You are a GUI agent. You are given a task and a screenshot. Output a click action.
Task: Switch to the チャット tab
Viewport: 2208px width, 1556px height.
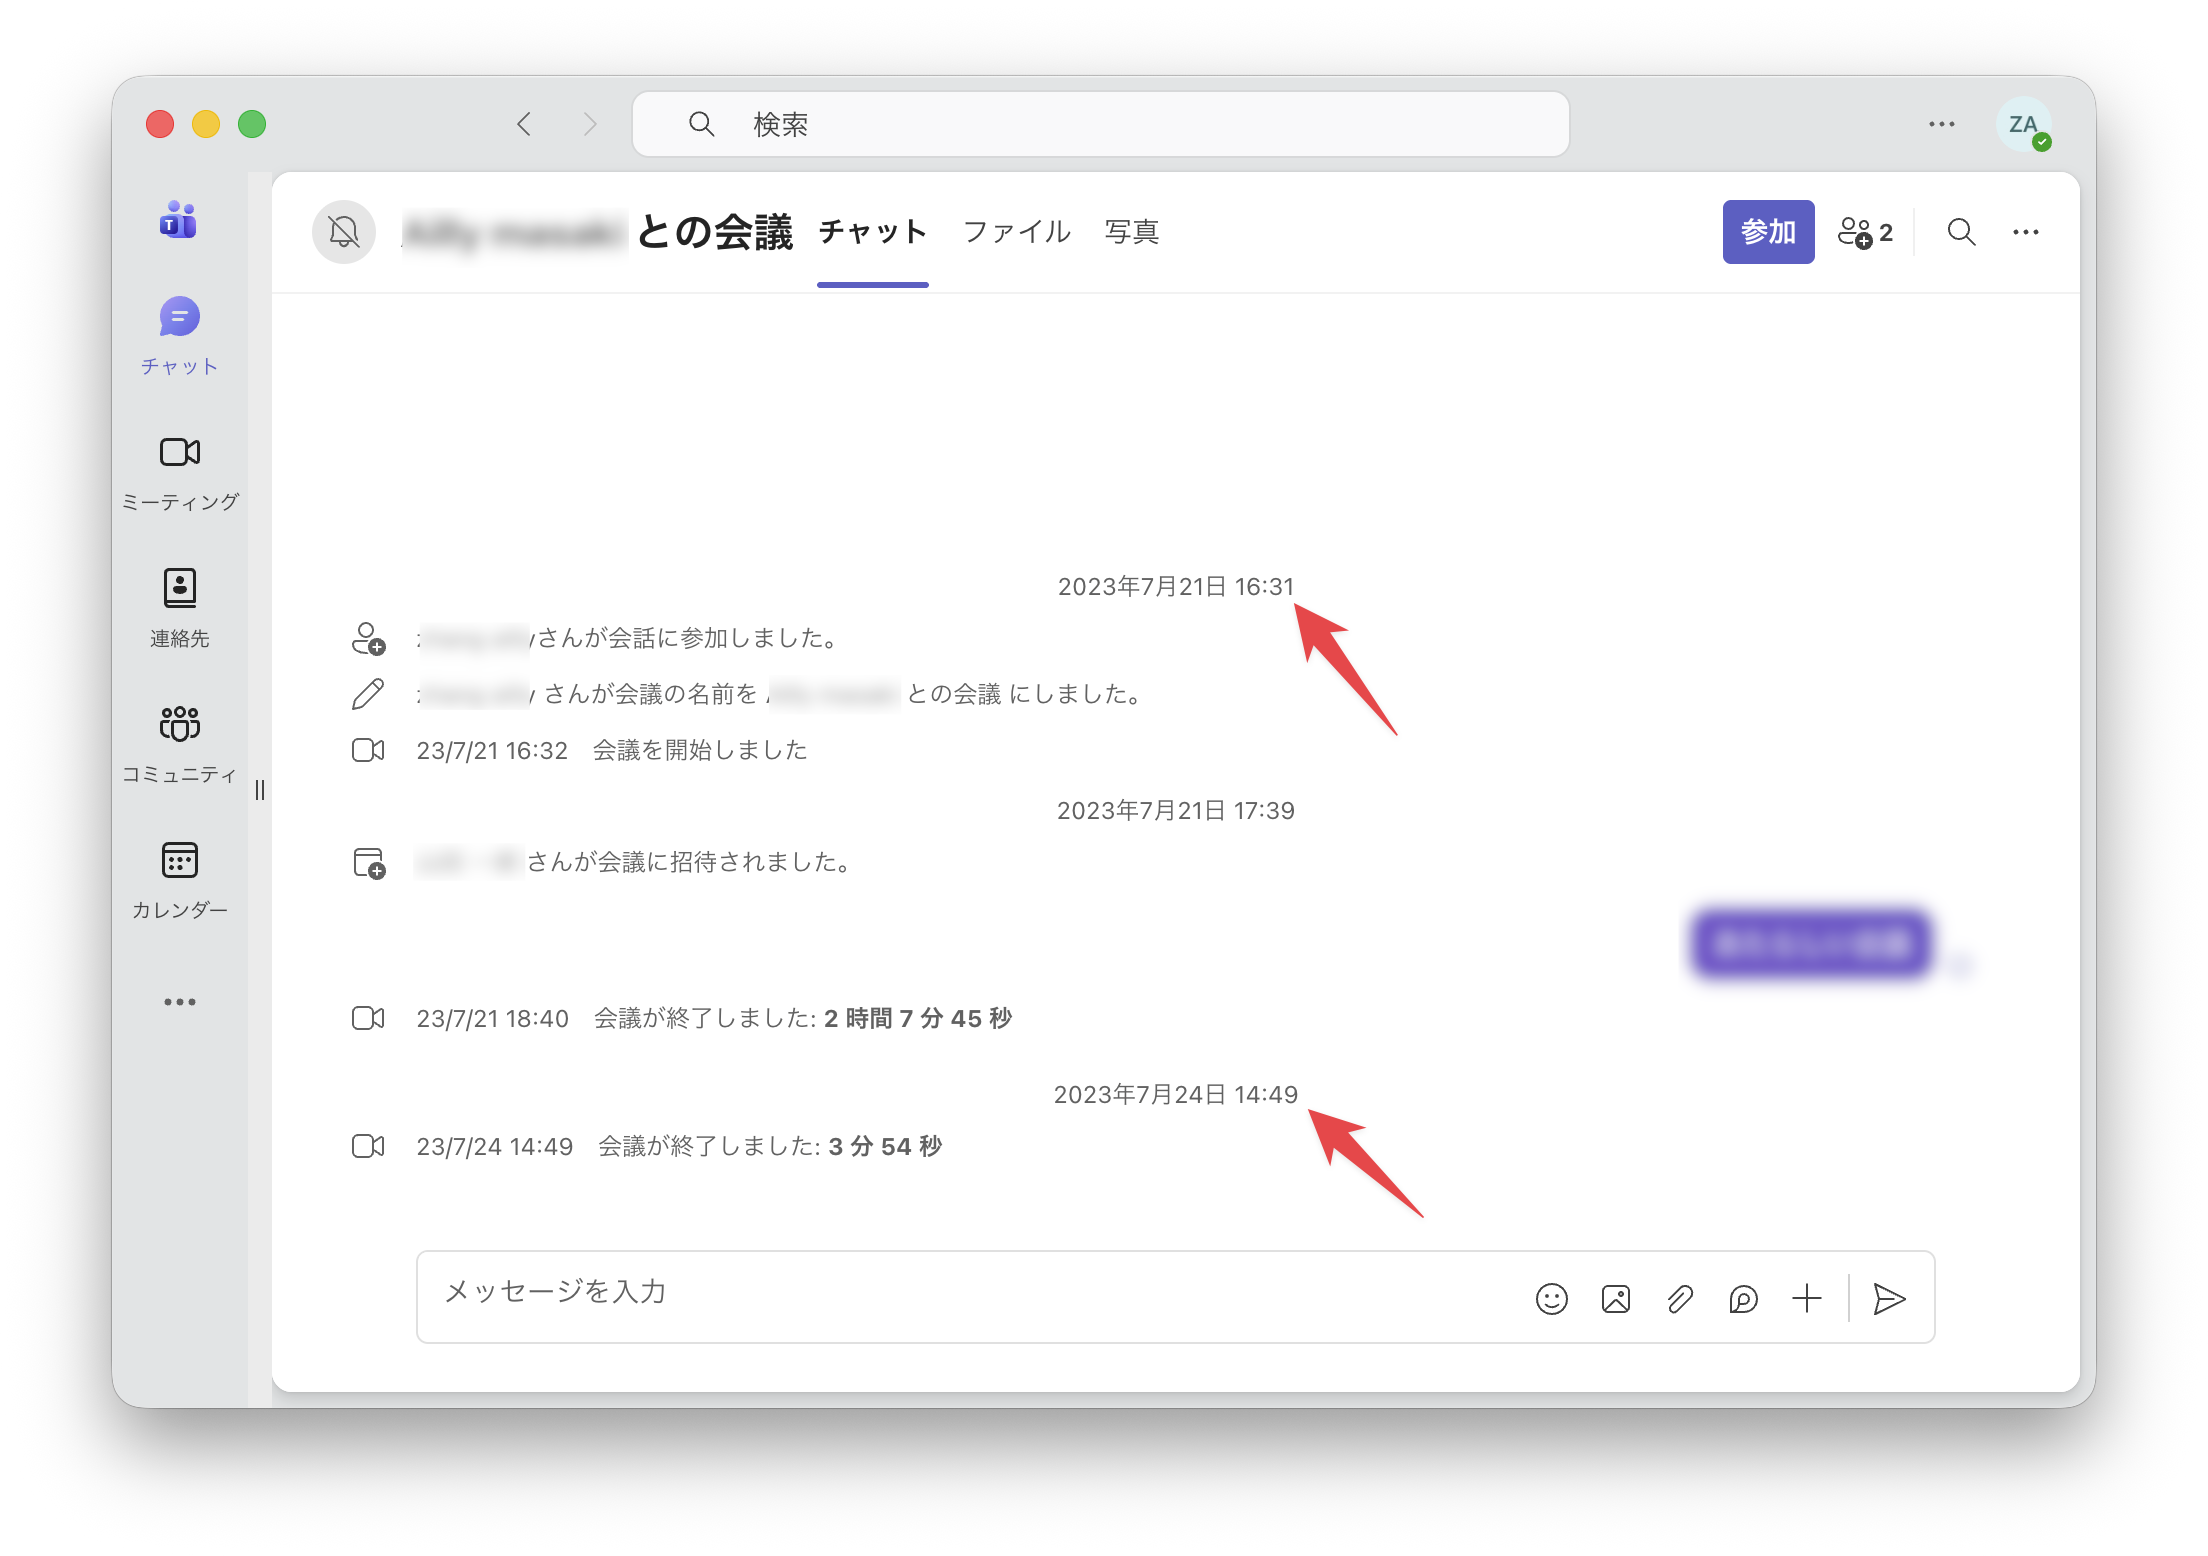click(x=873, y=232)
